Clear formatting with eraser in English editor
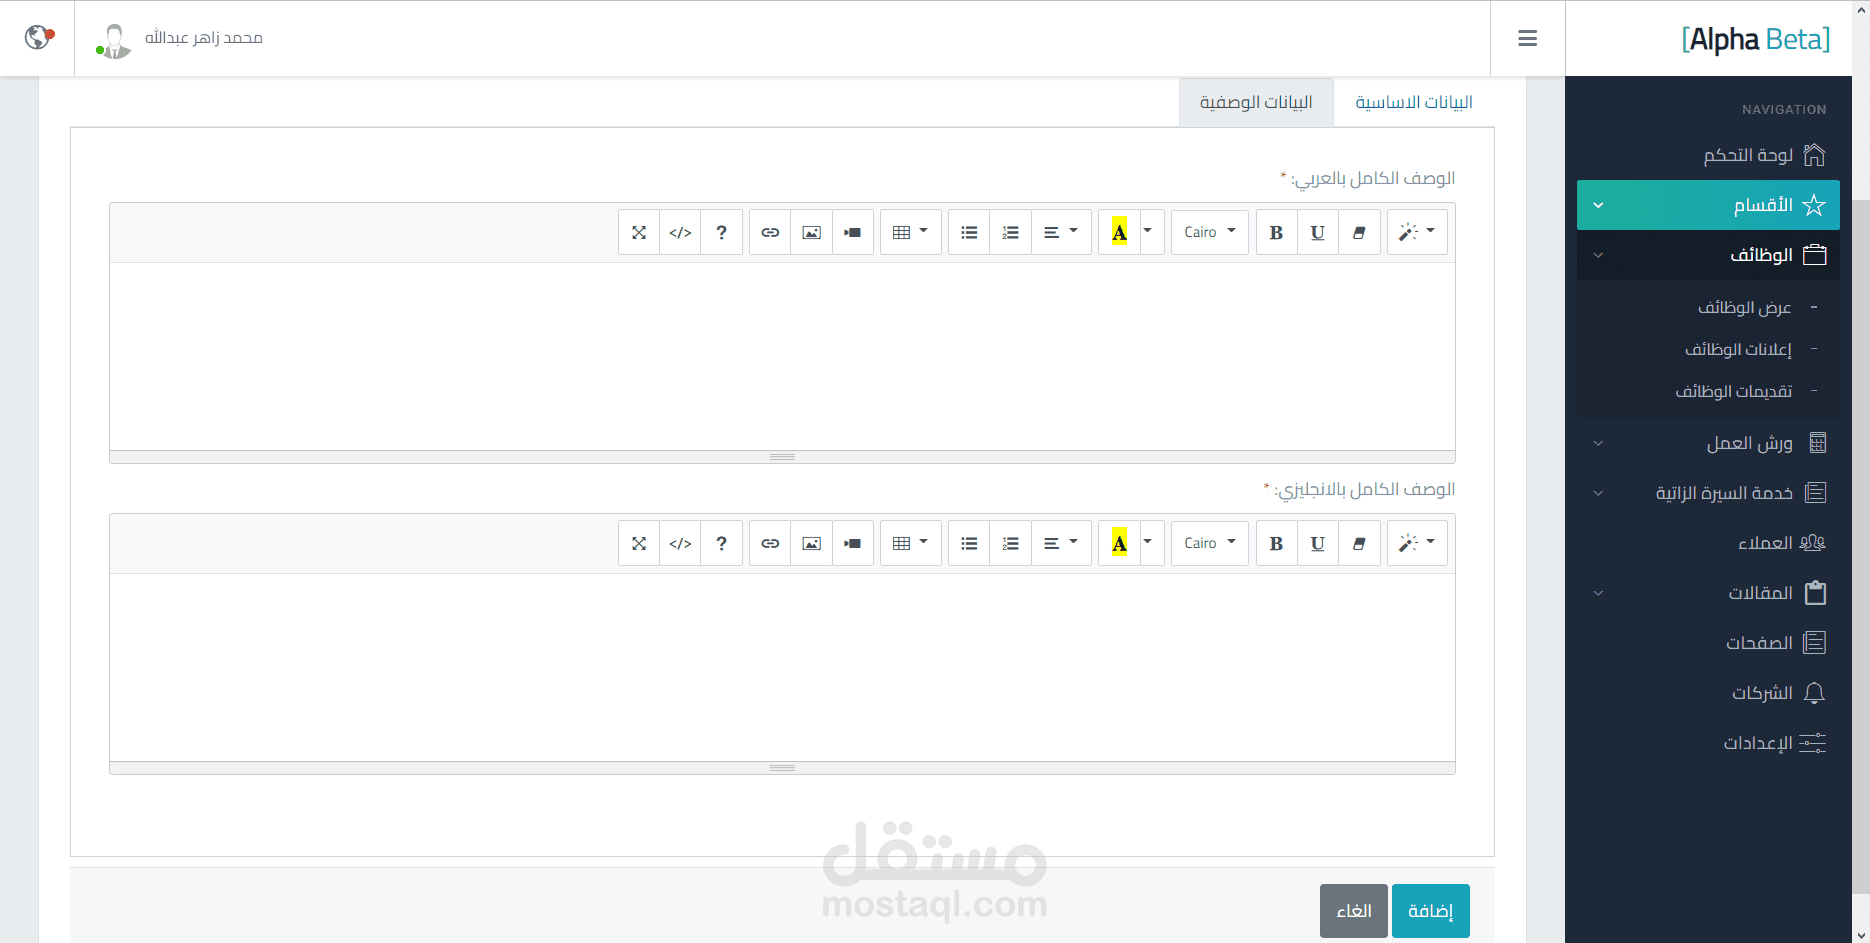 [x=1359, y=543]
